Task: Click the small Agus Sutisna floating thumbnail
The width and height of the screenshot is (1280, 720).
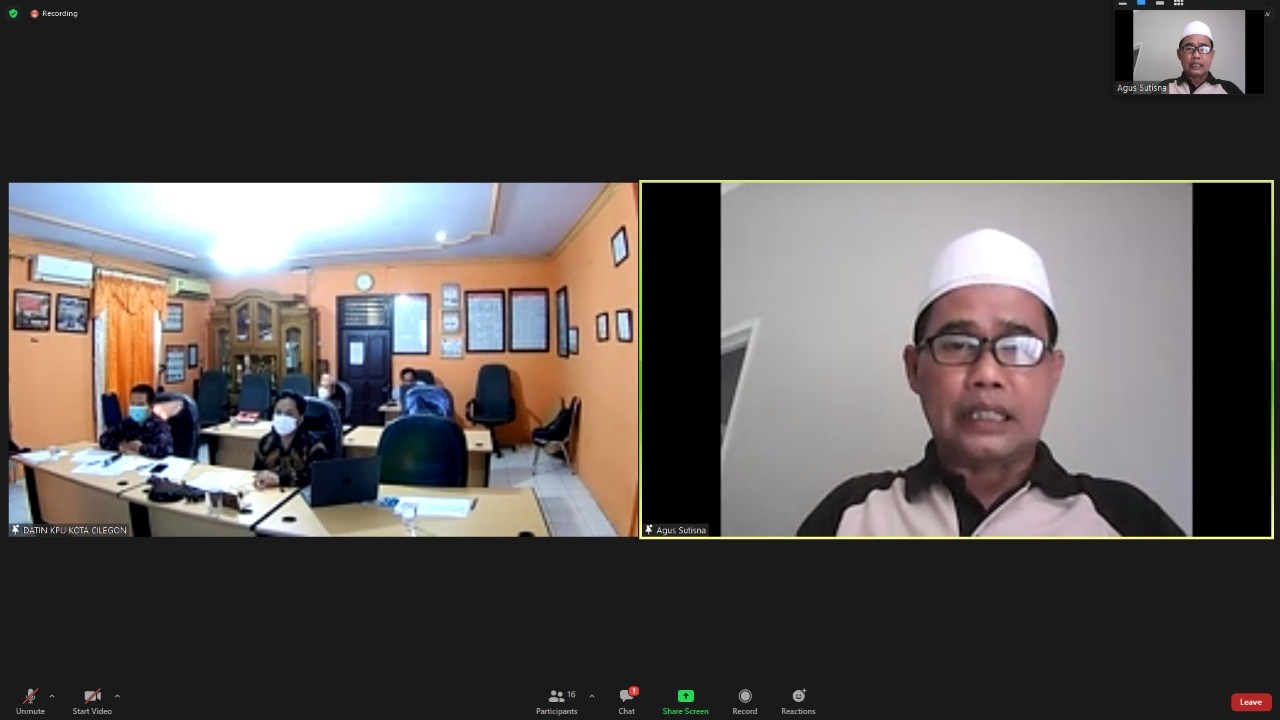Action: click(x=1188, y=50)
